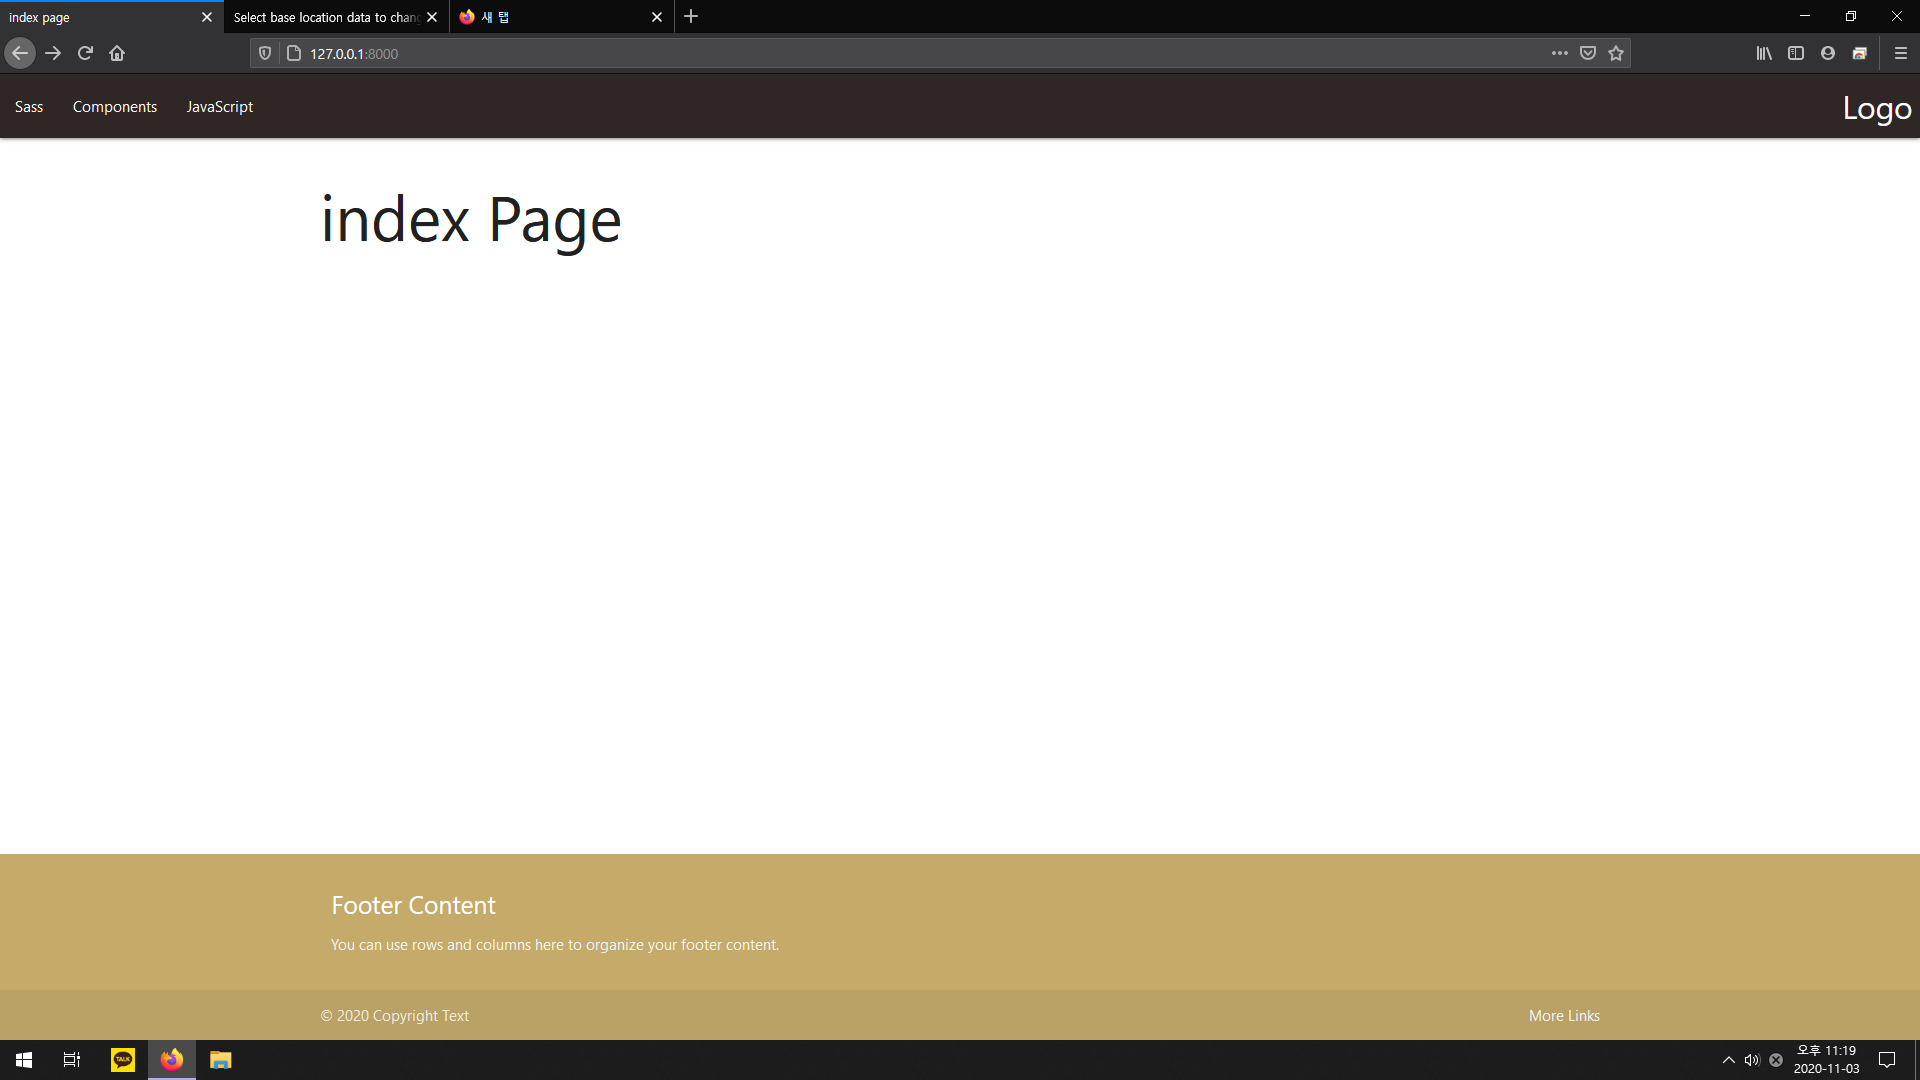The width and height of the screenshot is (1920, 1080).
Task: Open the JavaScript nav link
Action: tap(219, 107)
